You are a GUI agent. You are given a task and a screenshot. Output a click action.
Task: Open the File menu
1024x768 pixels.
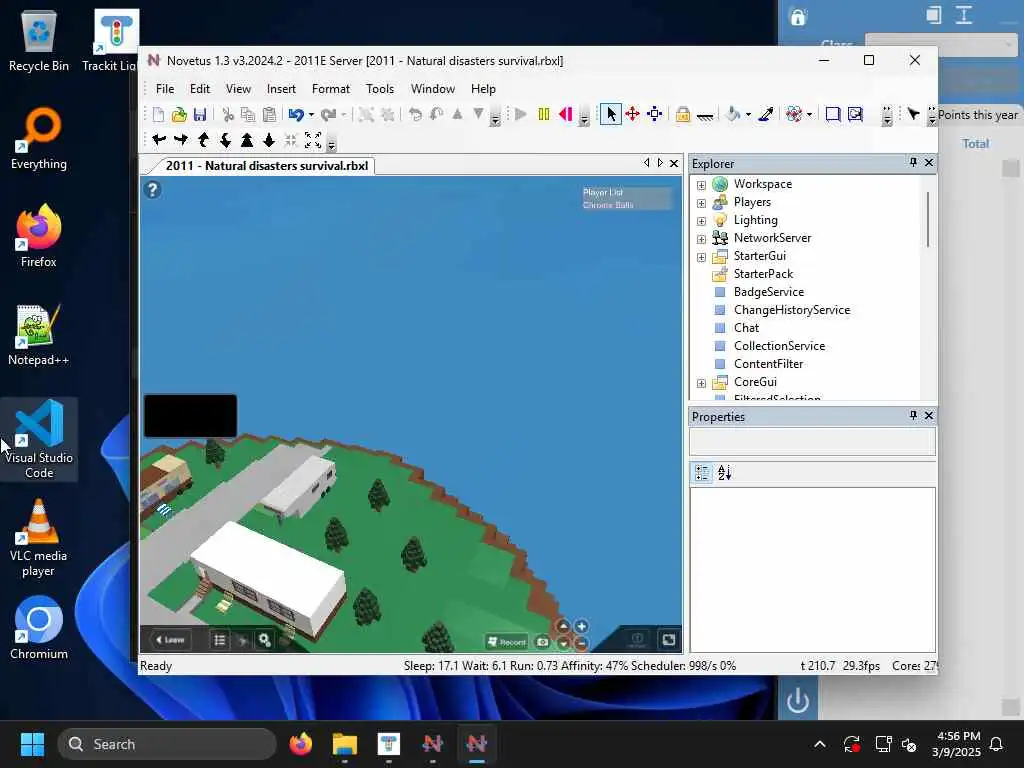[x=165, y=89]
